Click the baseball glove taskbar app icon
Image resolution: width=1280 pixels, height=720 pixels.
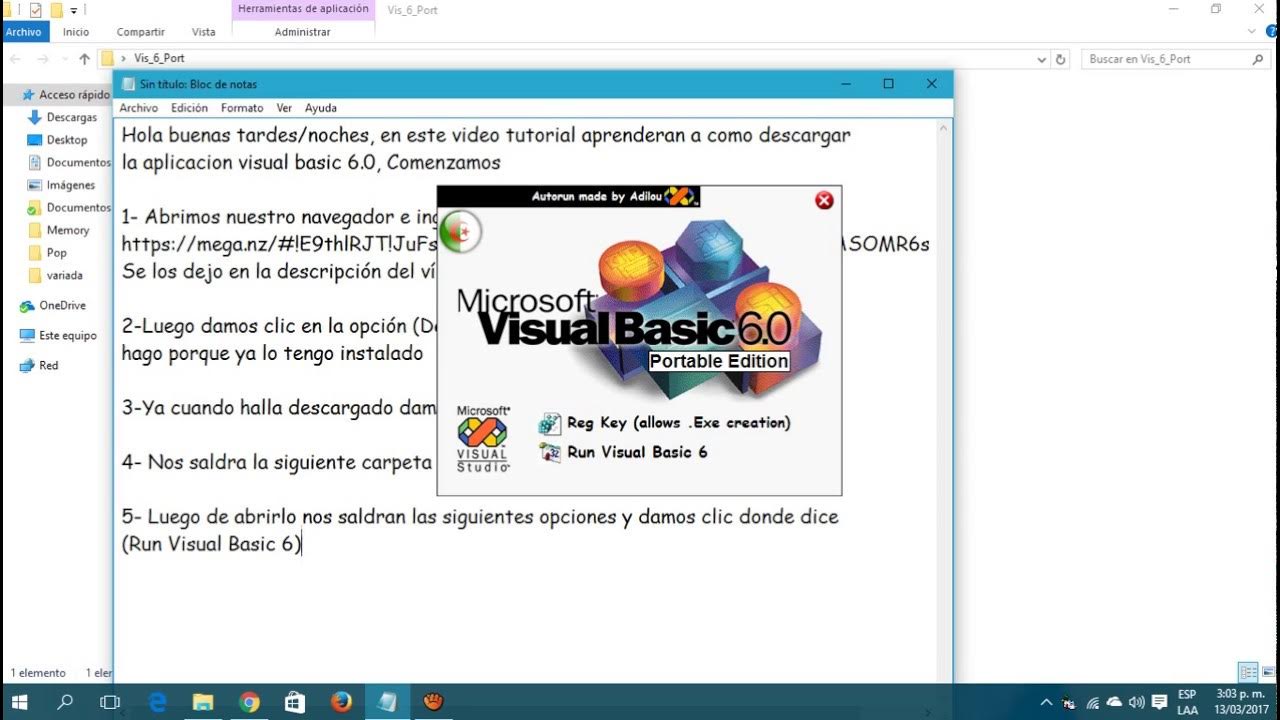[x=433, y=702]
